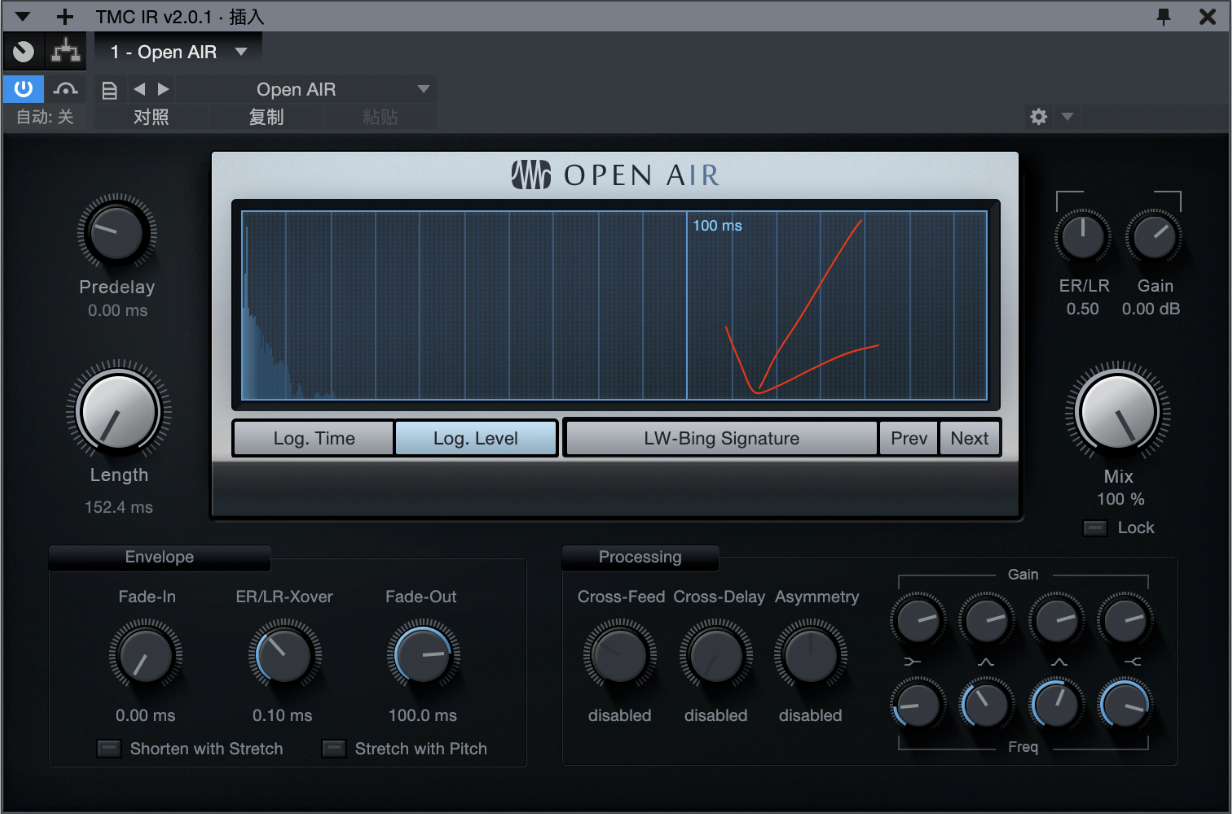Click the Envelope section header
Image resolution: width=1232 pixels, height=814 pixels.
(159, 557)
